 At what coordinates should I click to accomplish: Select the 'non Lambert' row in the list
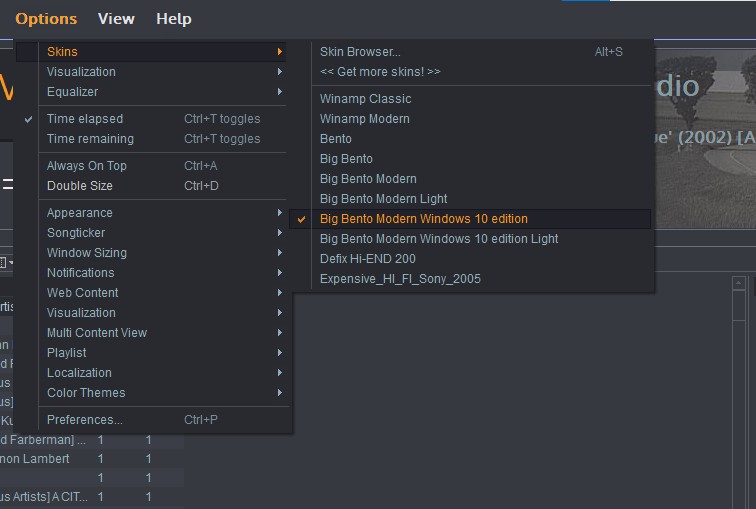click(92, 459)
